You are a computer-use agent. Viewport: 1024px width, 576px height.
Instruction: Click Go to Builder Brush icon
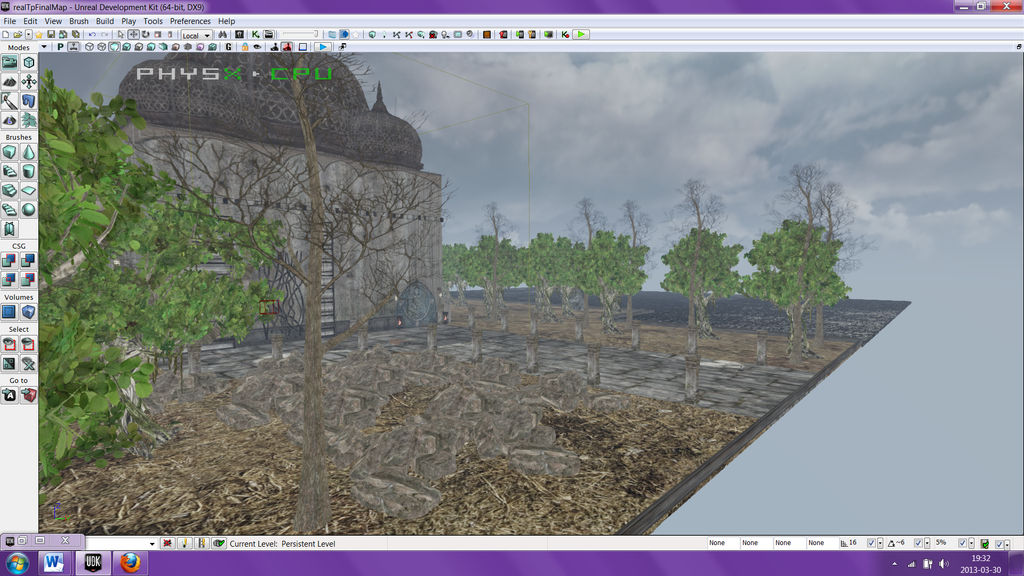point(29,395)
